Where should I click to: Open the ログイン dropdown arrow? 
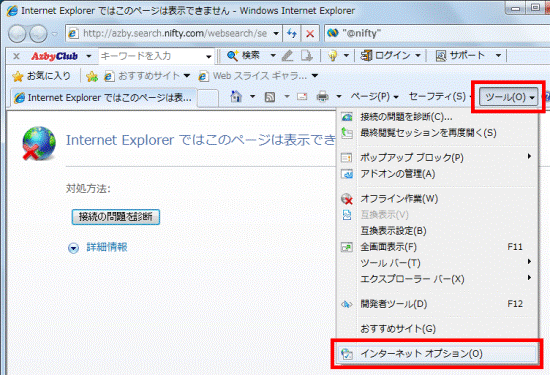[x=418, y=56]
